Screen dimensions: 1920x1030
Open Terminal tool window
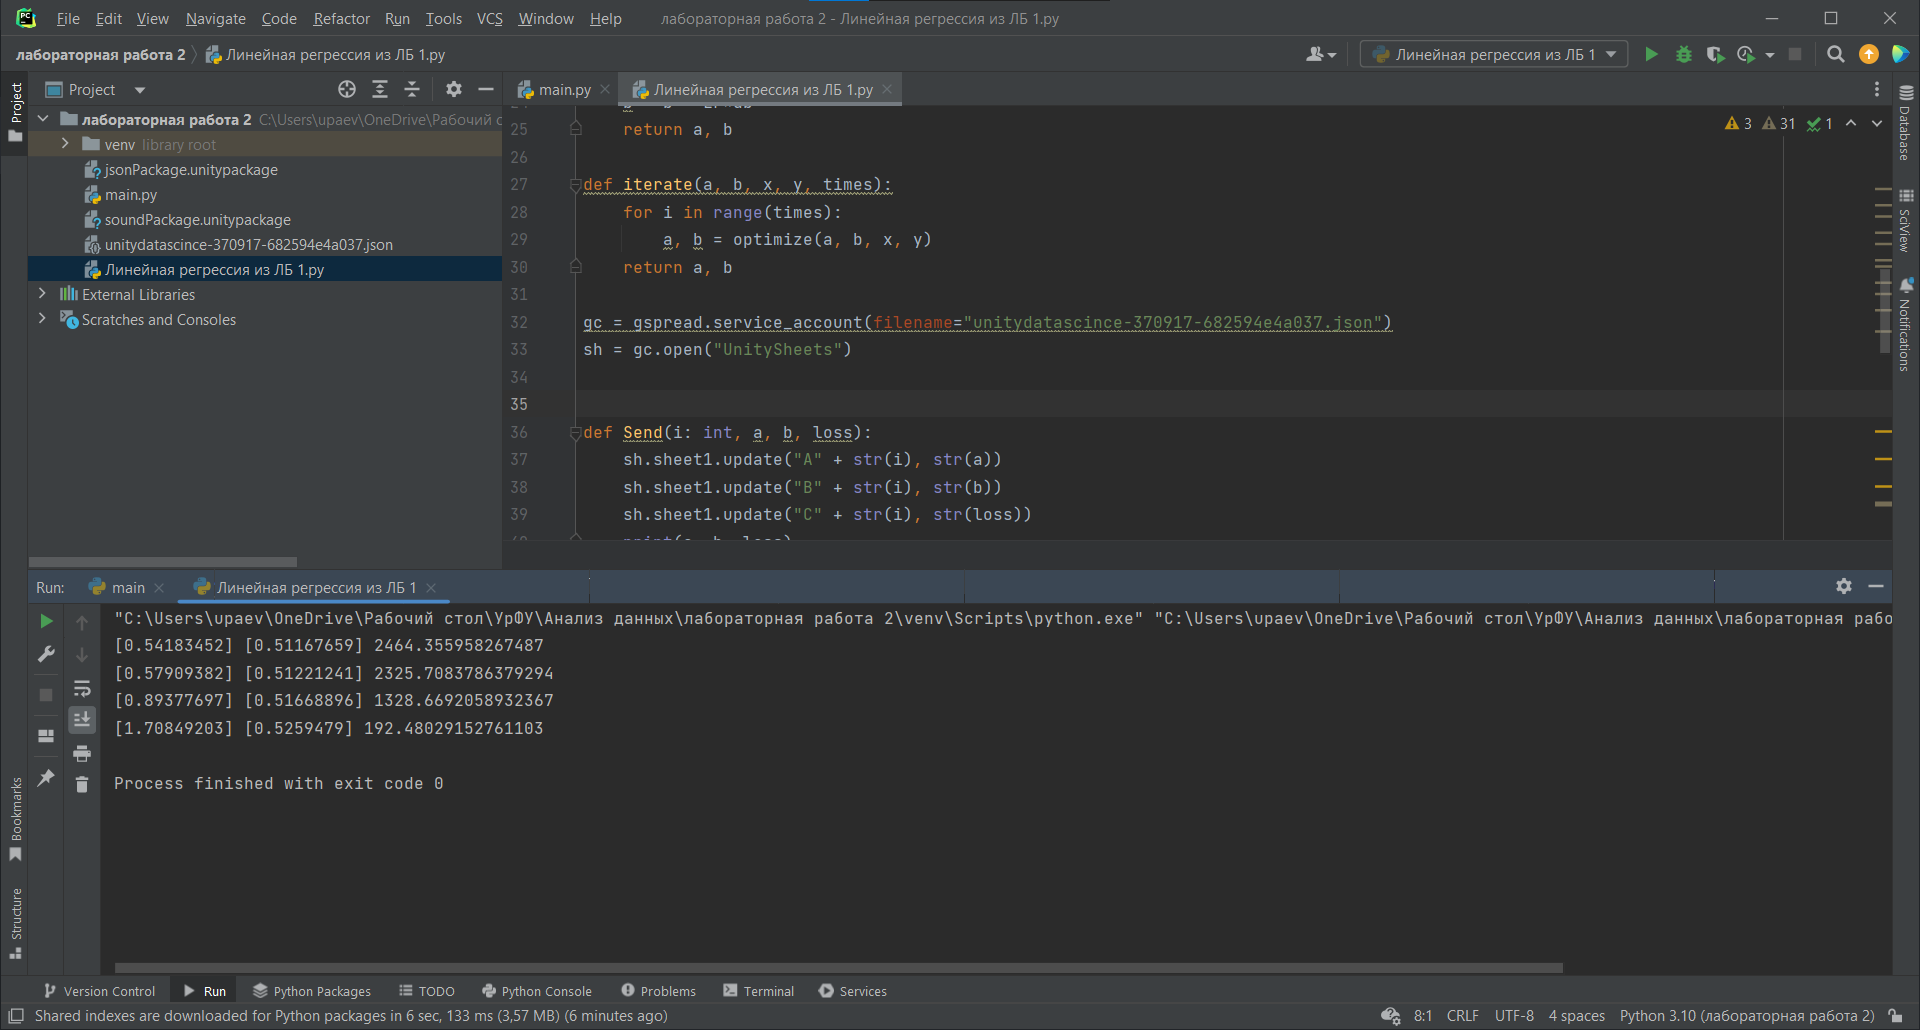(x=758, y=991)
